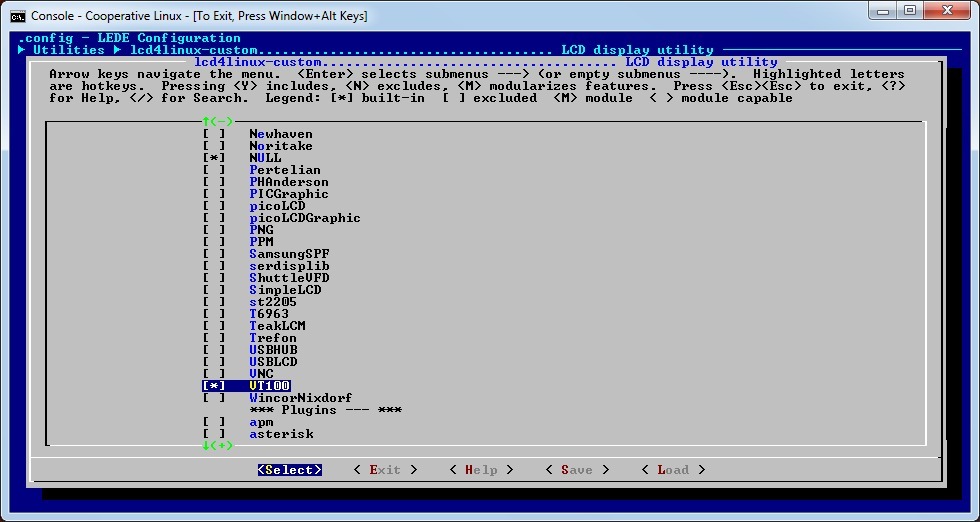Enable the serdisplib driver checkbox
Screen dimensions: 980x522
tap(214, 266)
